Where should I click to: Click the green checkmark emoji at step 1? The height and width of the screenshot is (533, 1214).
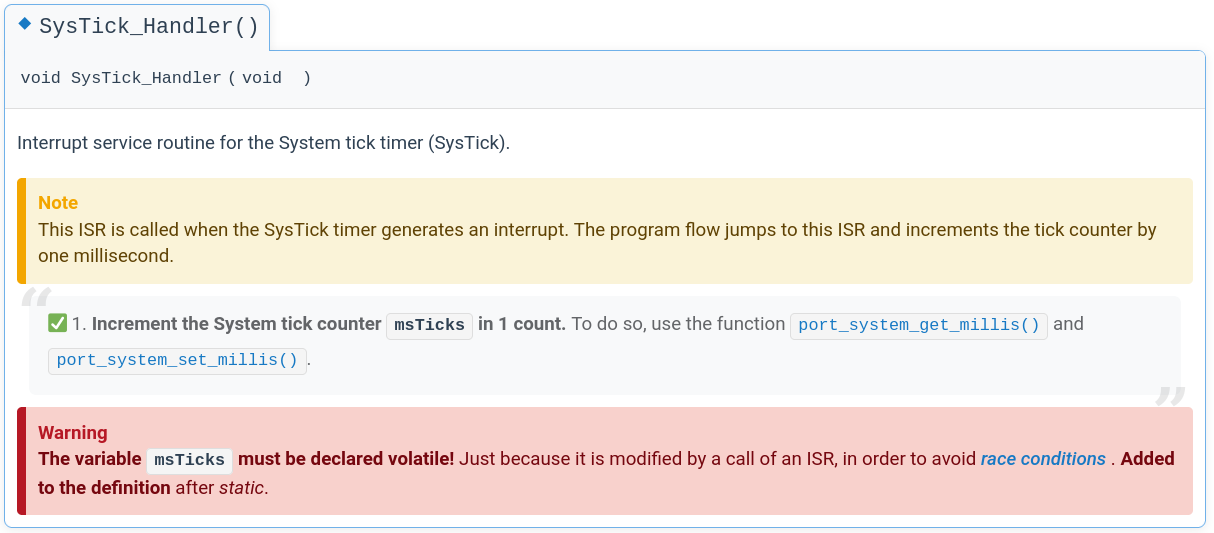[x=57, y=324]
